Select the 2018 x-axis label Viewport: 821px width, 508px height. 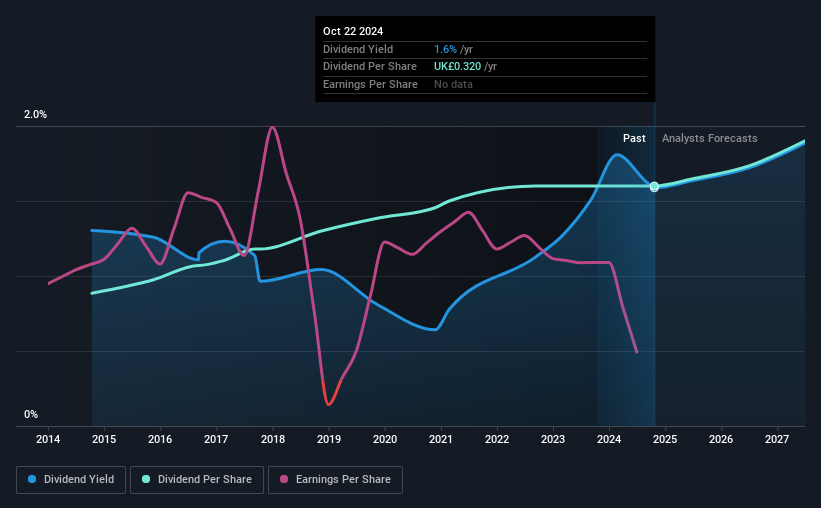tap(273, 439)
